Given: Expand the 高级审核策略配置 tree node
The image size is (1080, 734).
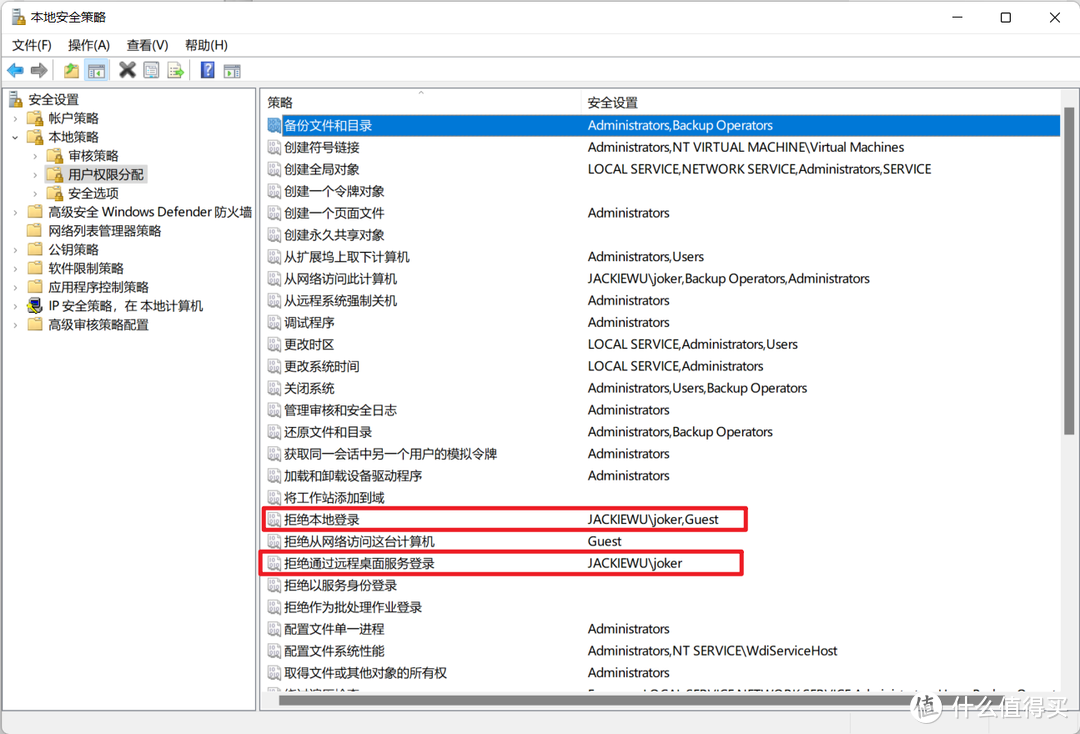Looking at the screenshot, I should click(16, 324).
